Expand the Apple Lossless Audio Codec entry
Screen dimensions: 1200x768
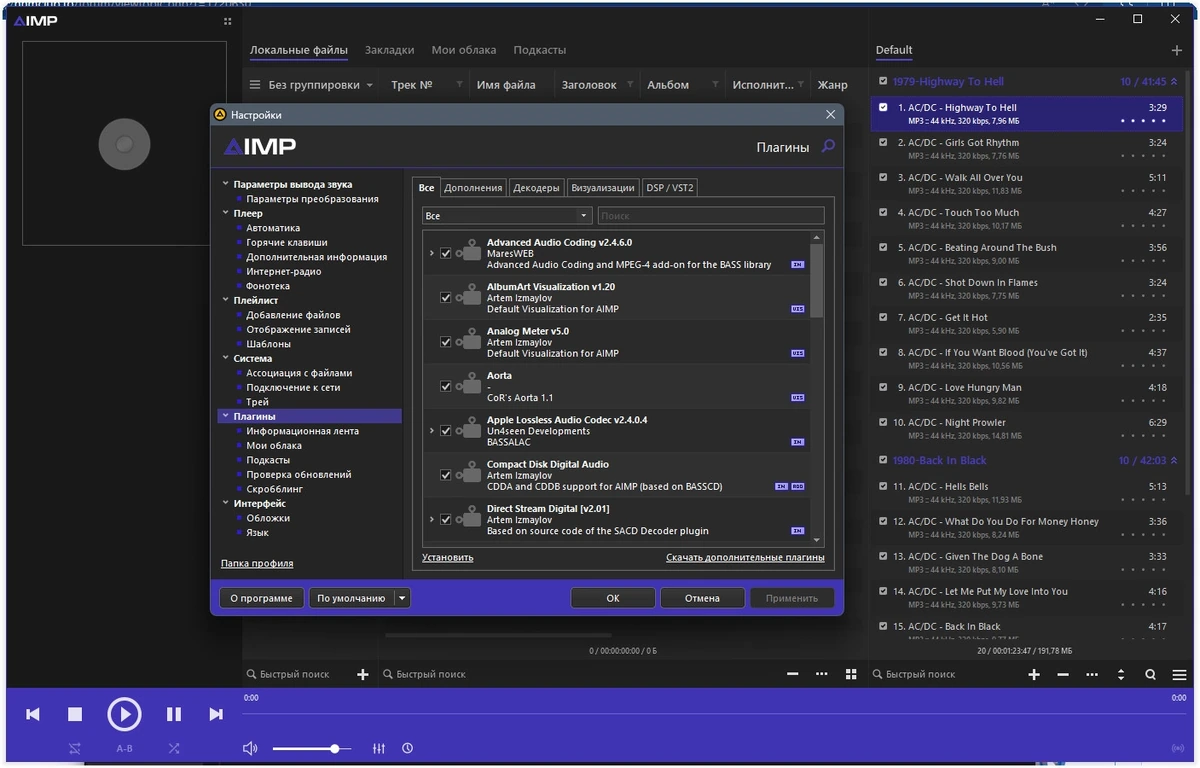pos(431,431)
